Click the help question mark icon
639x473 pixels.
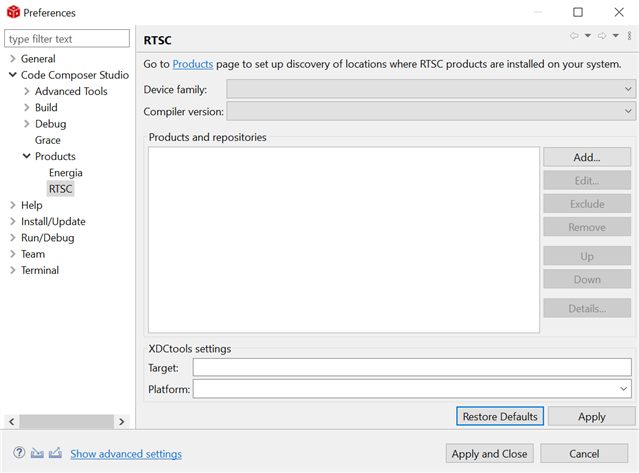click(19, 453)
